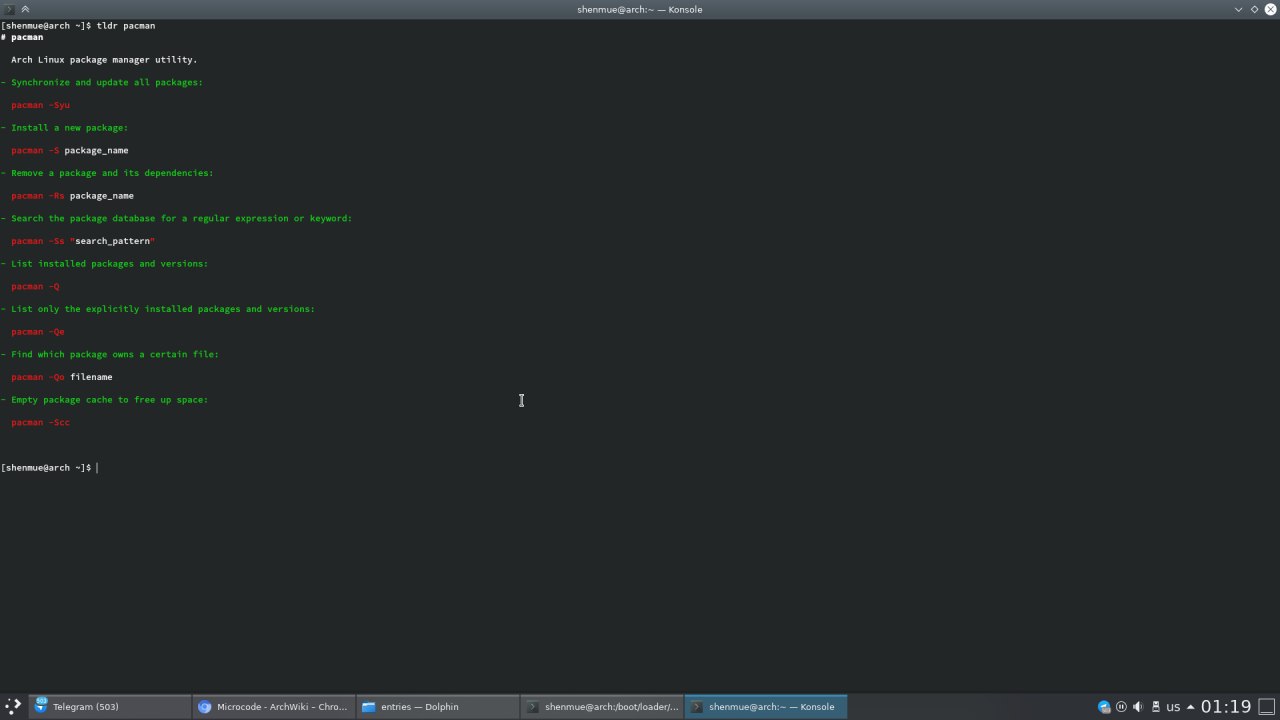
Task: Click the Show Desktop button
Action: pos(1267,707)
